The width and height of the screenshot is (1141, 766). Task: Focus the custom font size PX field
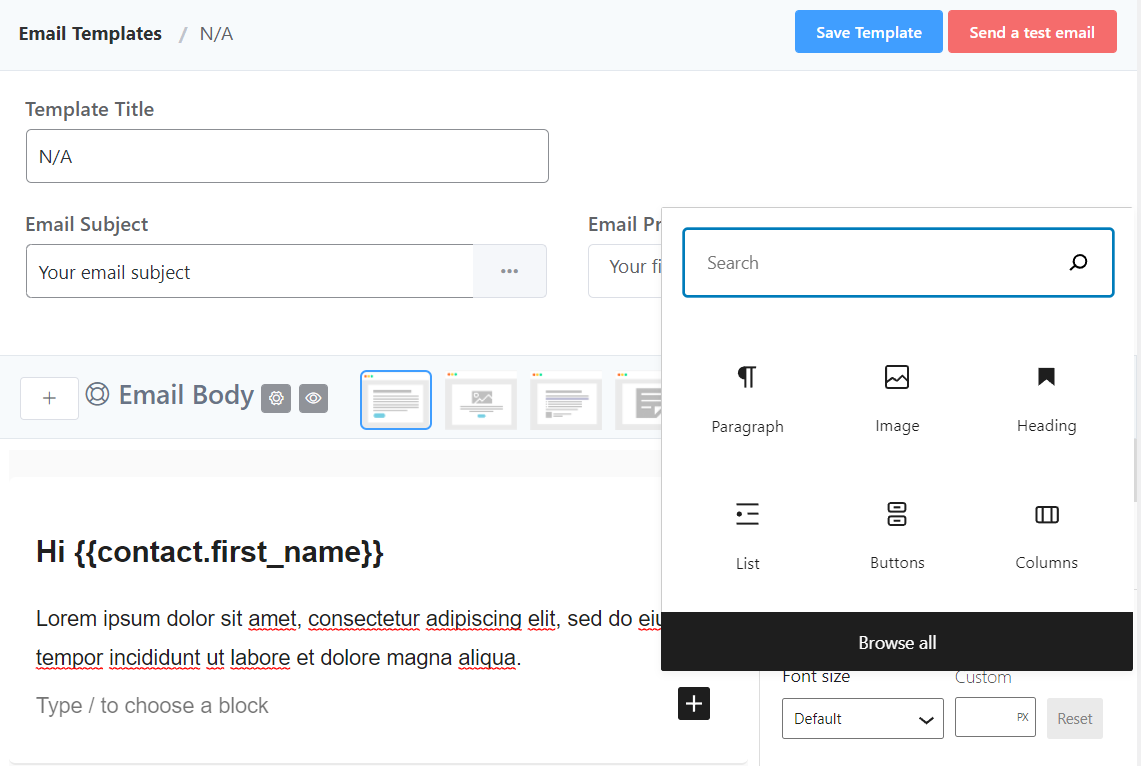(995, 717)
